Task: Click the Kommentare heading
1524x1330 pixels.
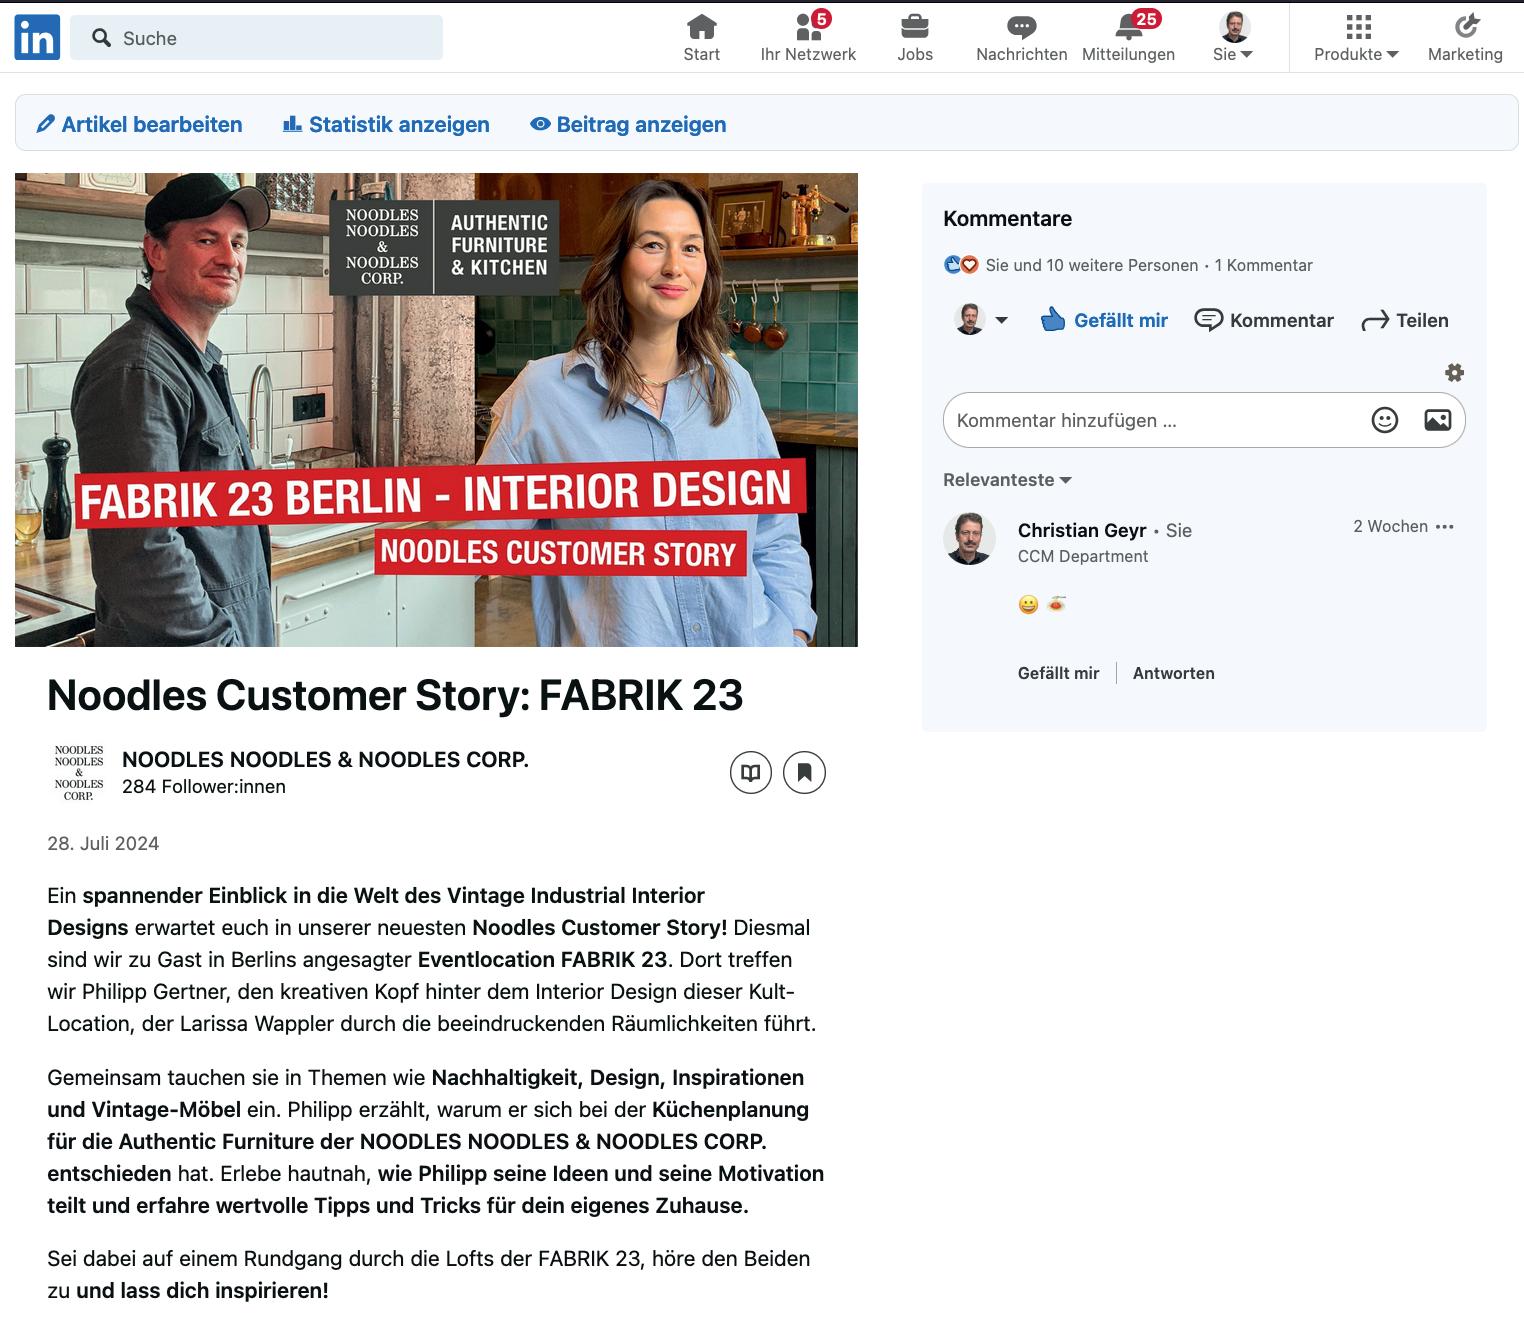Action: (1007, 218)
